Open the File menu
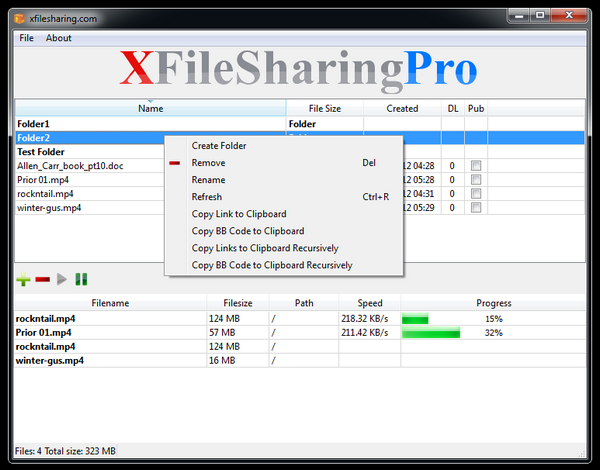600x470 pixels. click(26, 38)
